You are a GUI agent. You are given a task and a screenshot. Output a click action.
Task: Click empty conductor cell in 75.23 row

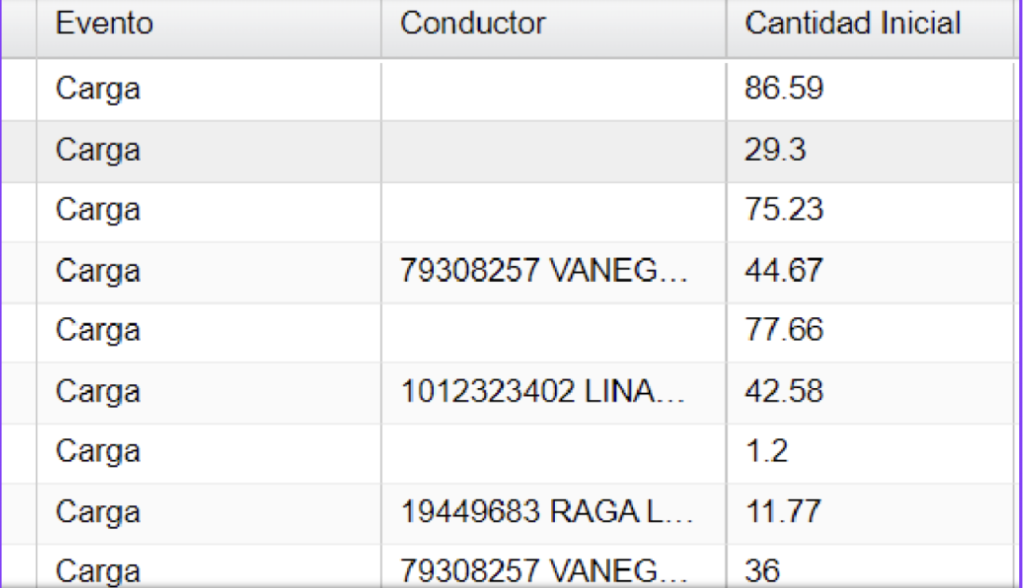coord(554,212)
